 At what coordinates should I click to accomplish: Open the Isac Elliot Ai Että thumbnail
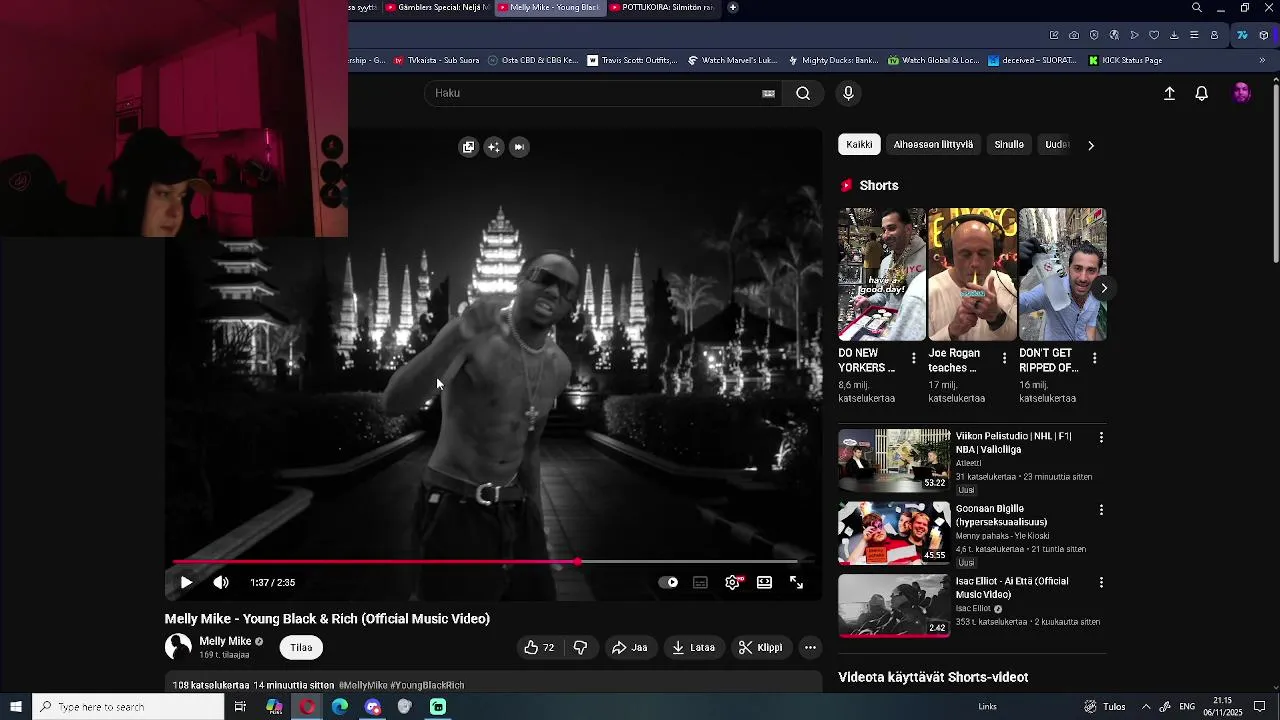[894, 605]
